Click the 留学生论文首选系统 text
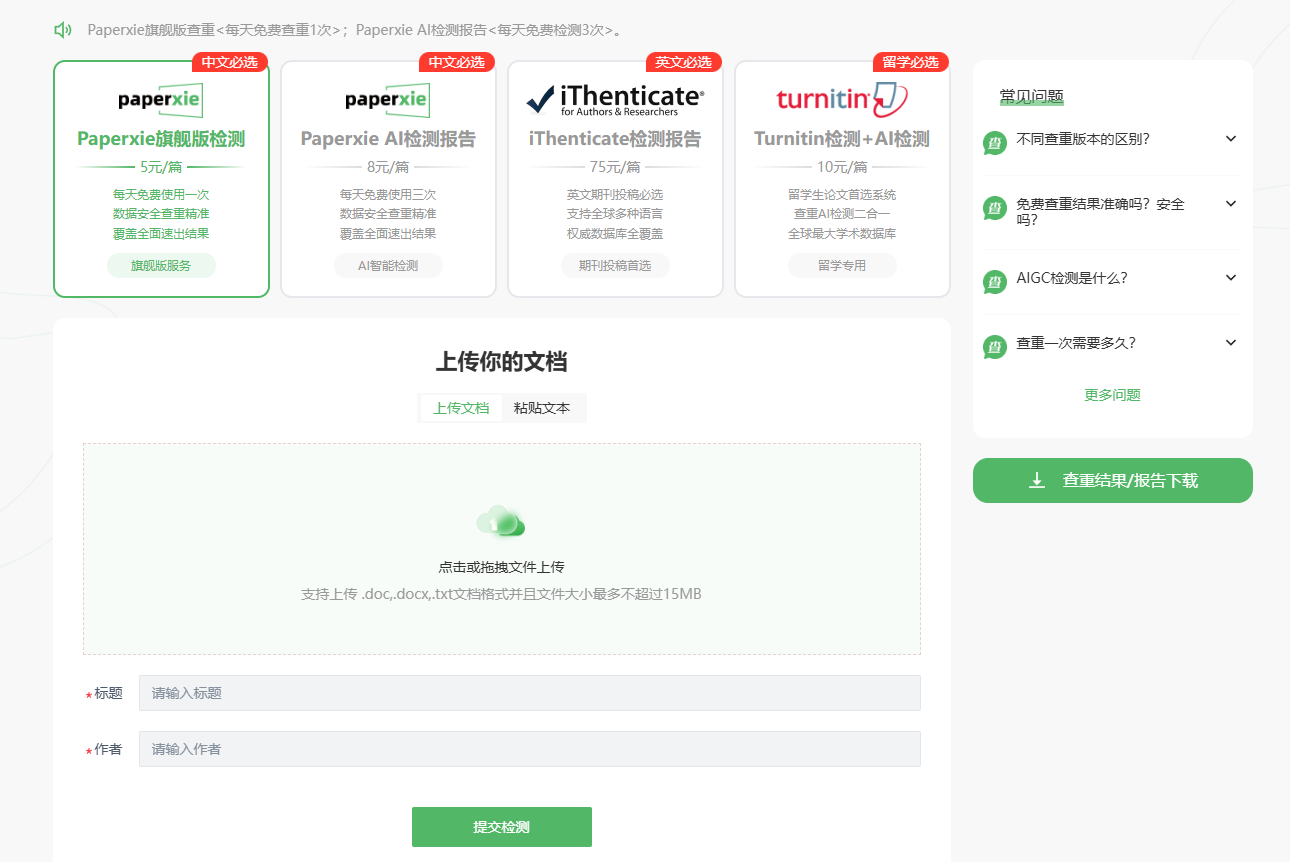This screenshot has height=862, width=1290. tap(842, 194)
